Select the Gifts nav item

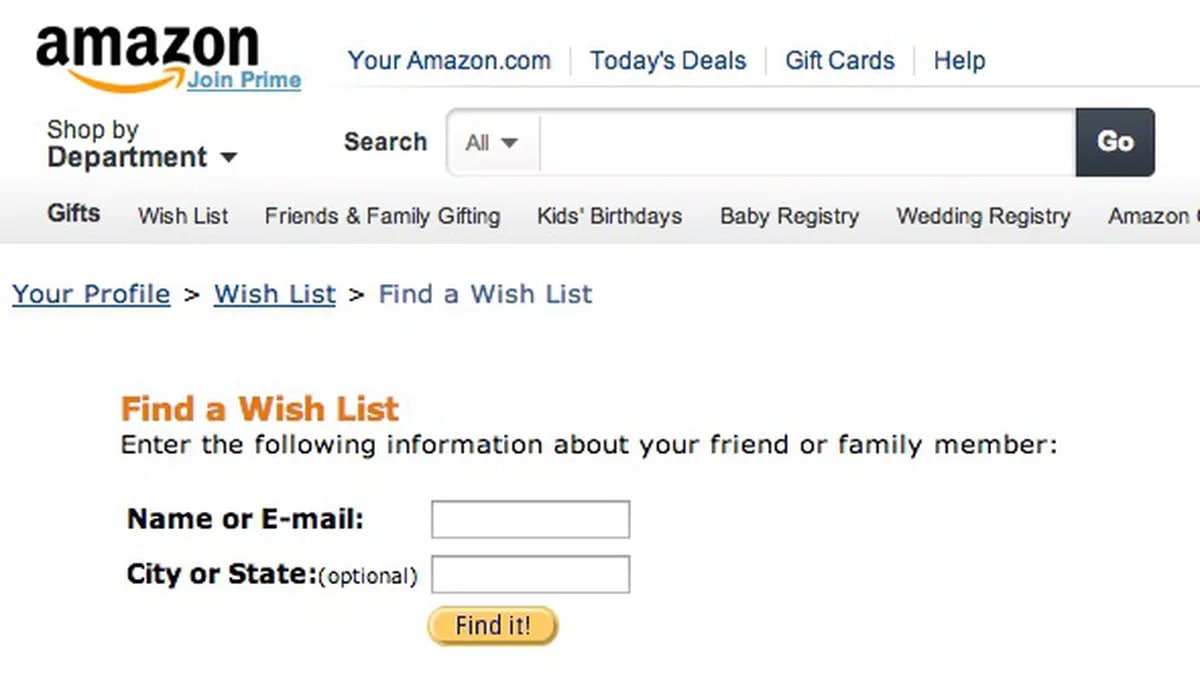72,213
